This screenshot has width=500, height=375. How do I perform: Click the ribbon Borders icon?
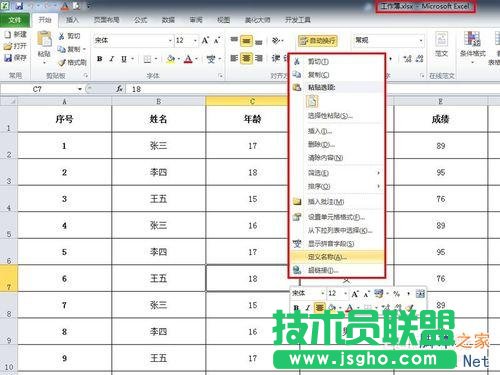click(x=147, y=59)
